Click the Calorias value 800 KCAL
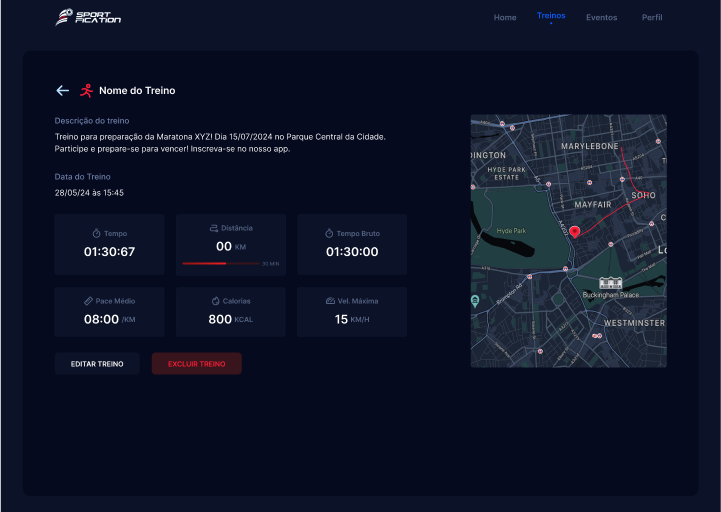This screenshot has width=721, height=512. click(x=231, y=319)
